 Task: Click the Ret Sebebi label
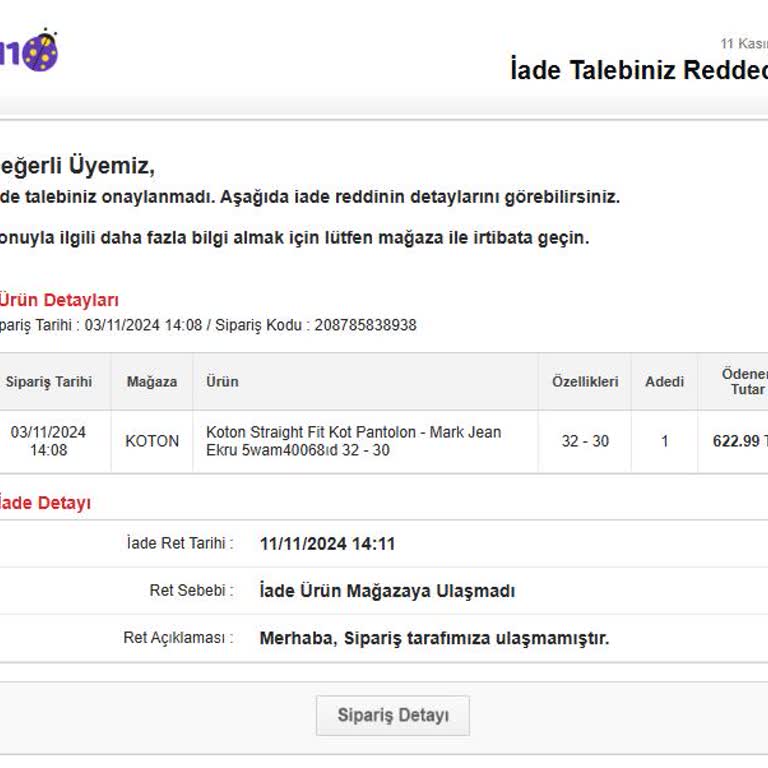pos(191,590)
